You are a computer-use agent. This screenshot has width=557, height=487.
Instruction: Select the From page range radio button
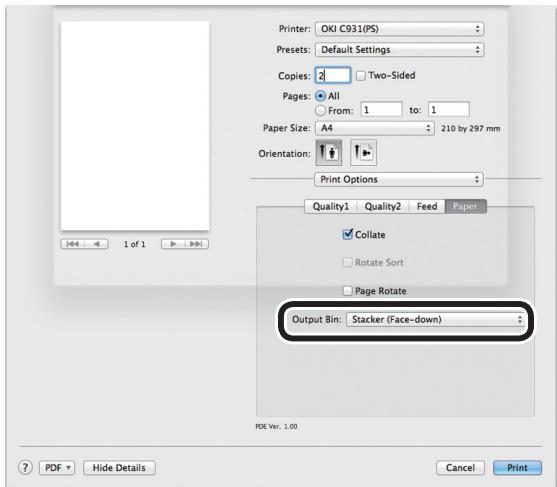click(x=320, y=110)
